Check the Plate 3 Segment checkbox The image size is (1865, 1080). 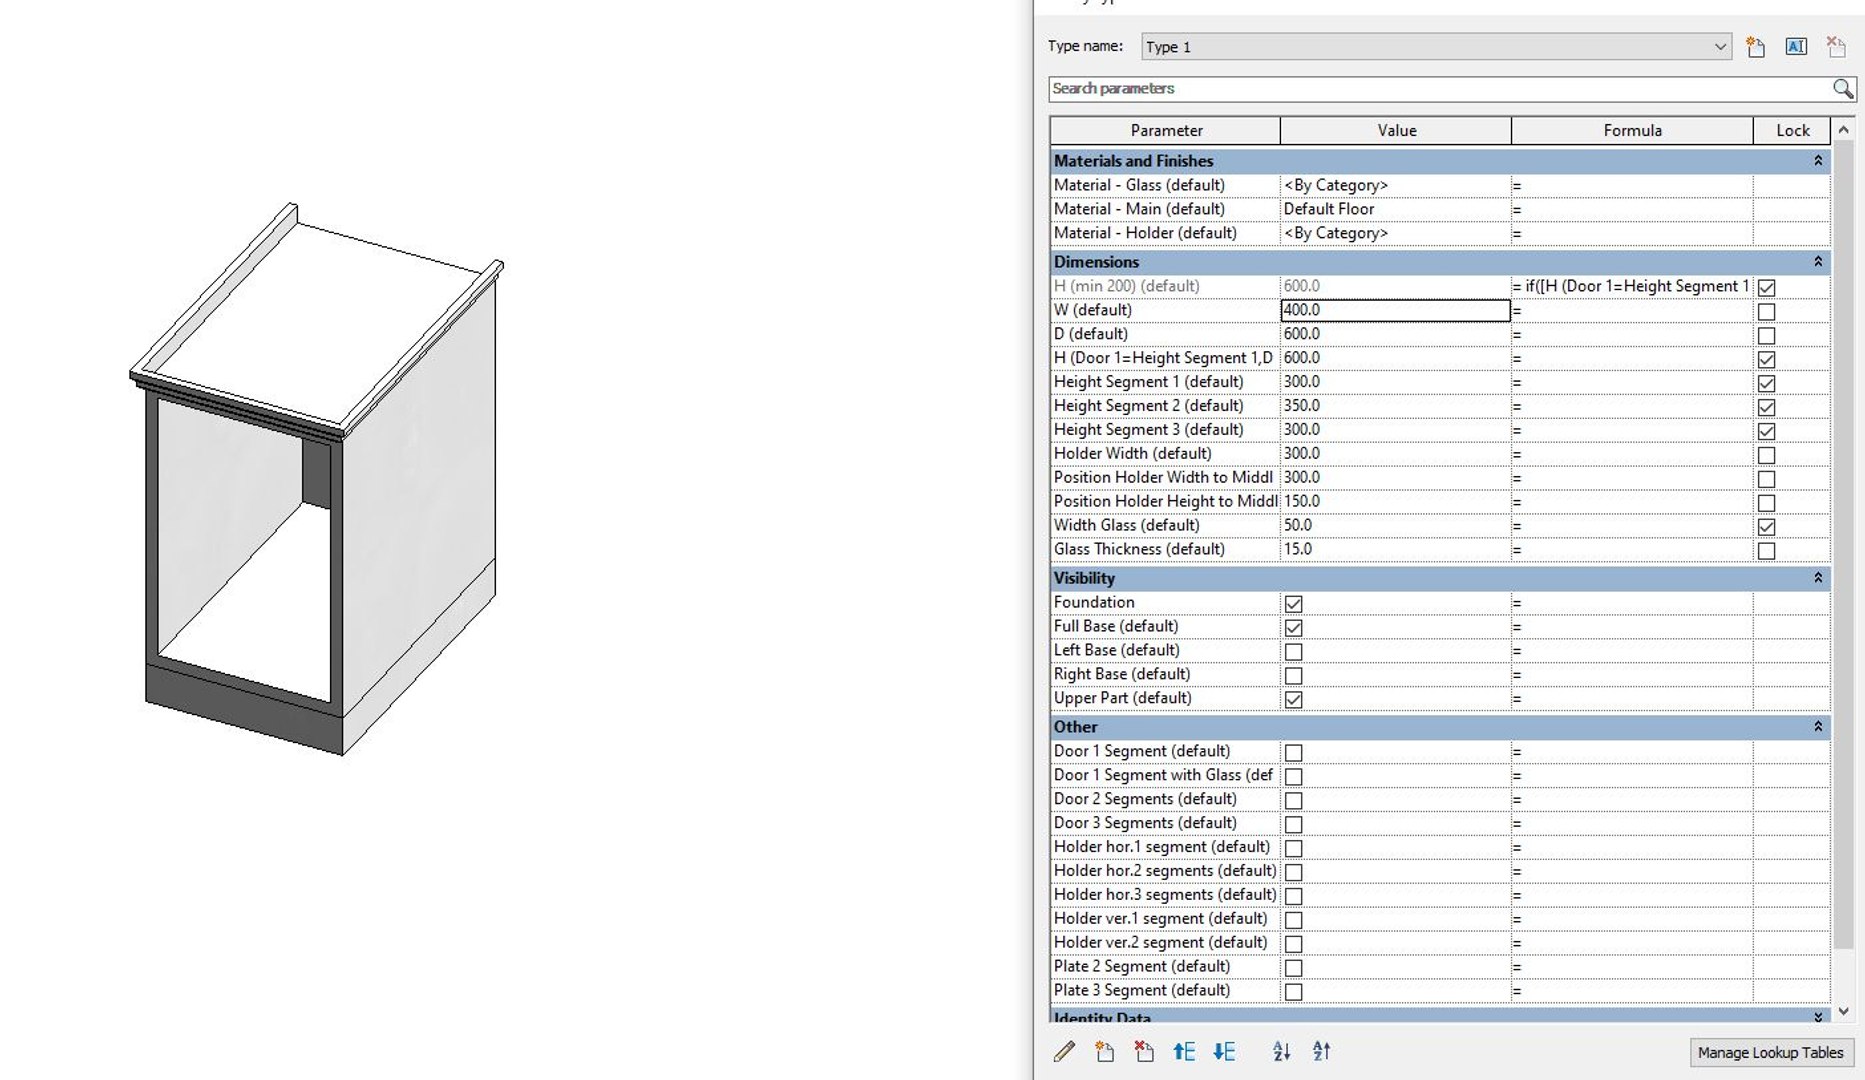tap(1293, 992)
